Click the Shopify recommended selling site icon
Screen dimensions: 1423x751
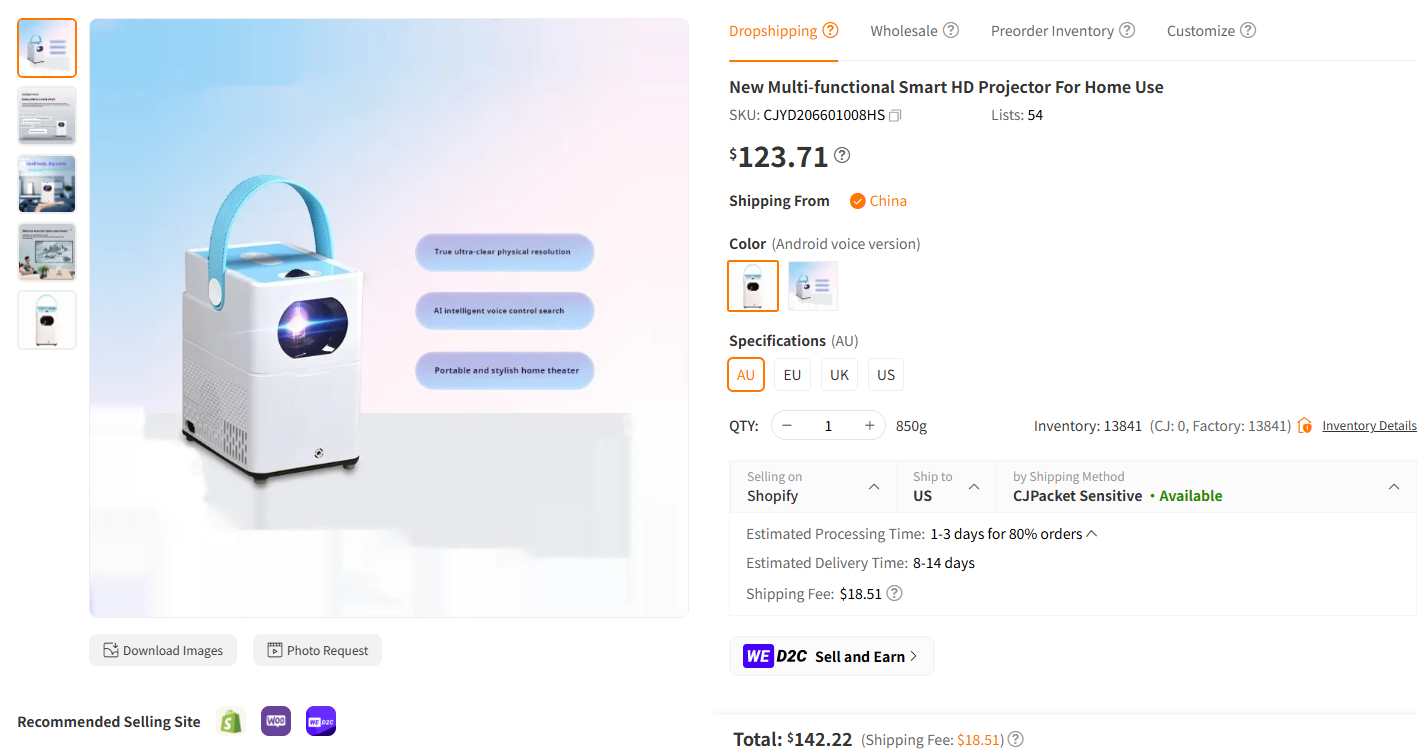pyautogui.click(x=232, y=721)
